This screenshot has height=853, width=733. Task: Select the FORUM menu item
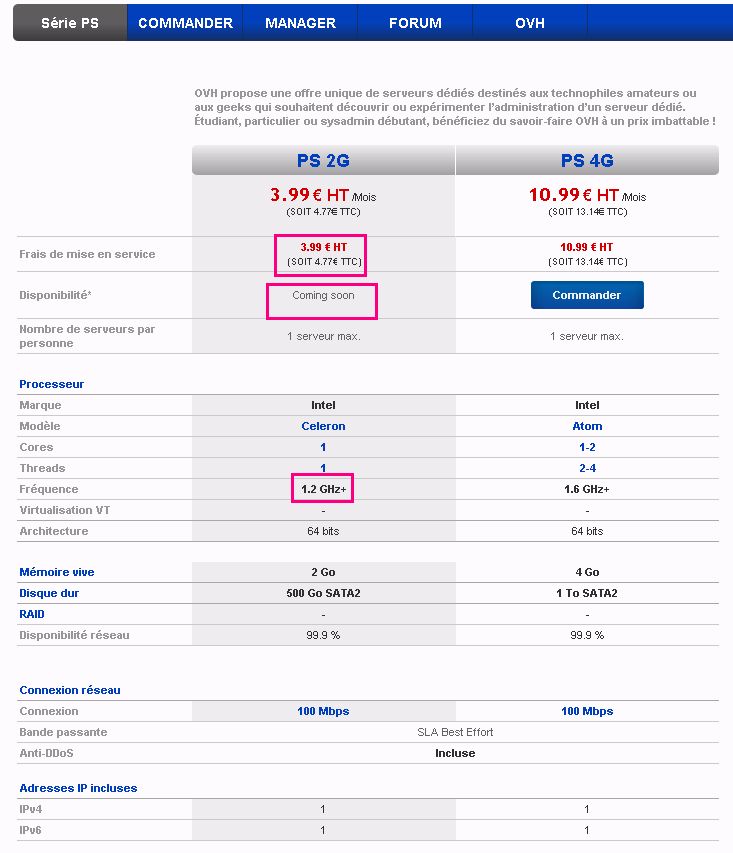pyautogui.click(x=415, y=23)
